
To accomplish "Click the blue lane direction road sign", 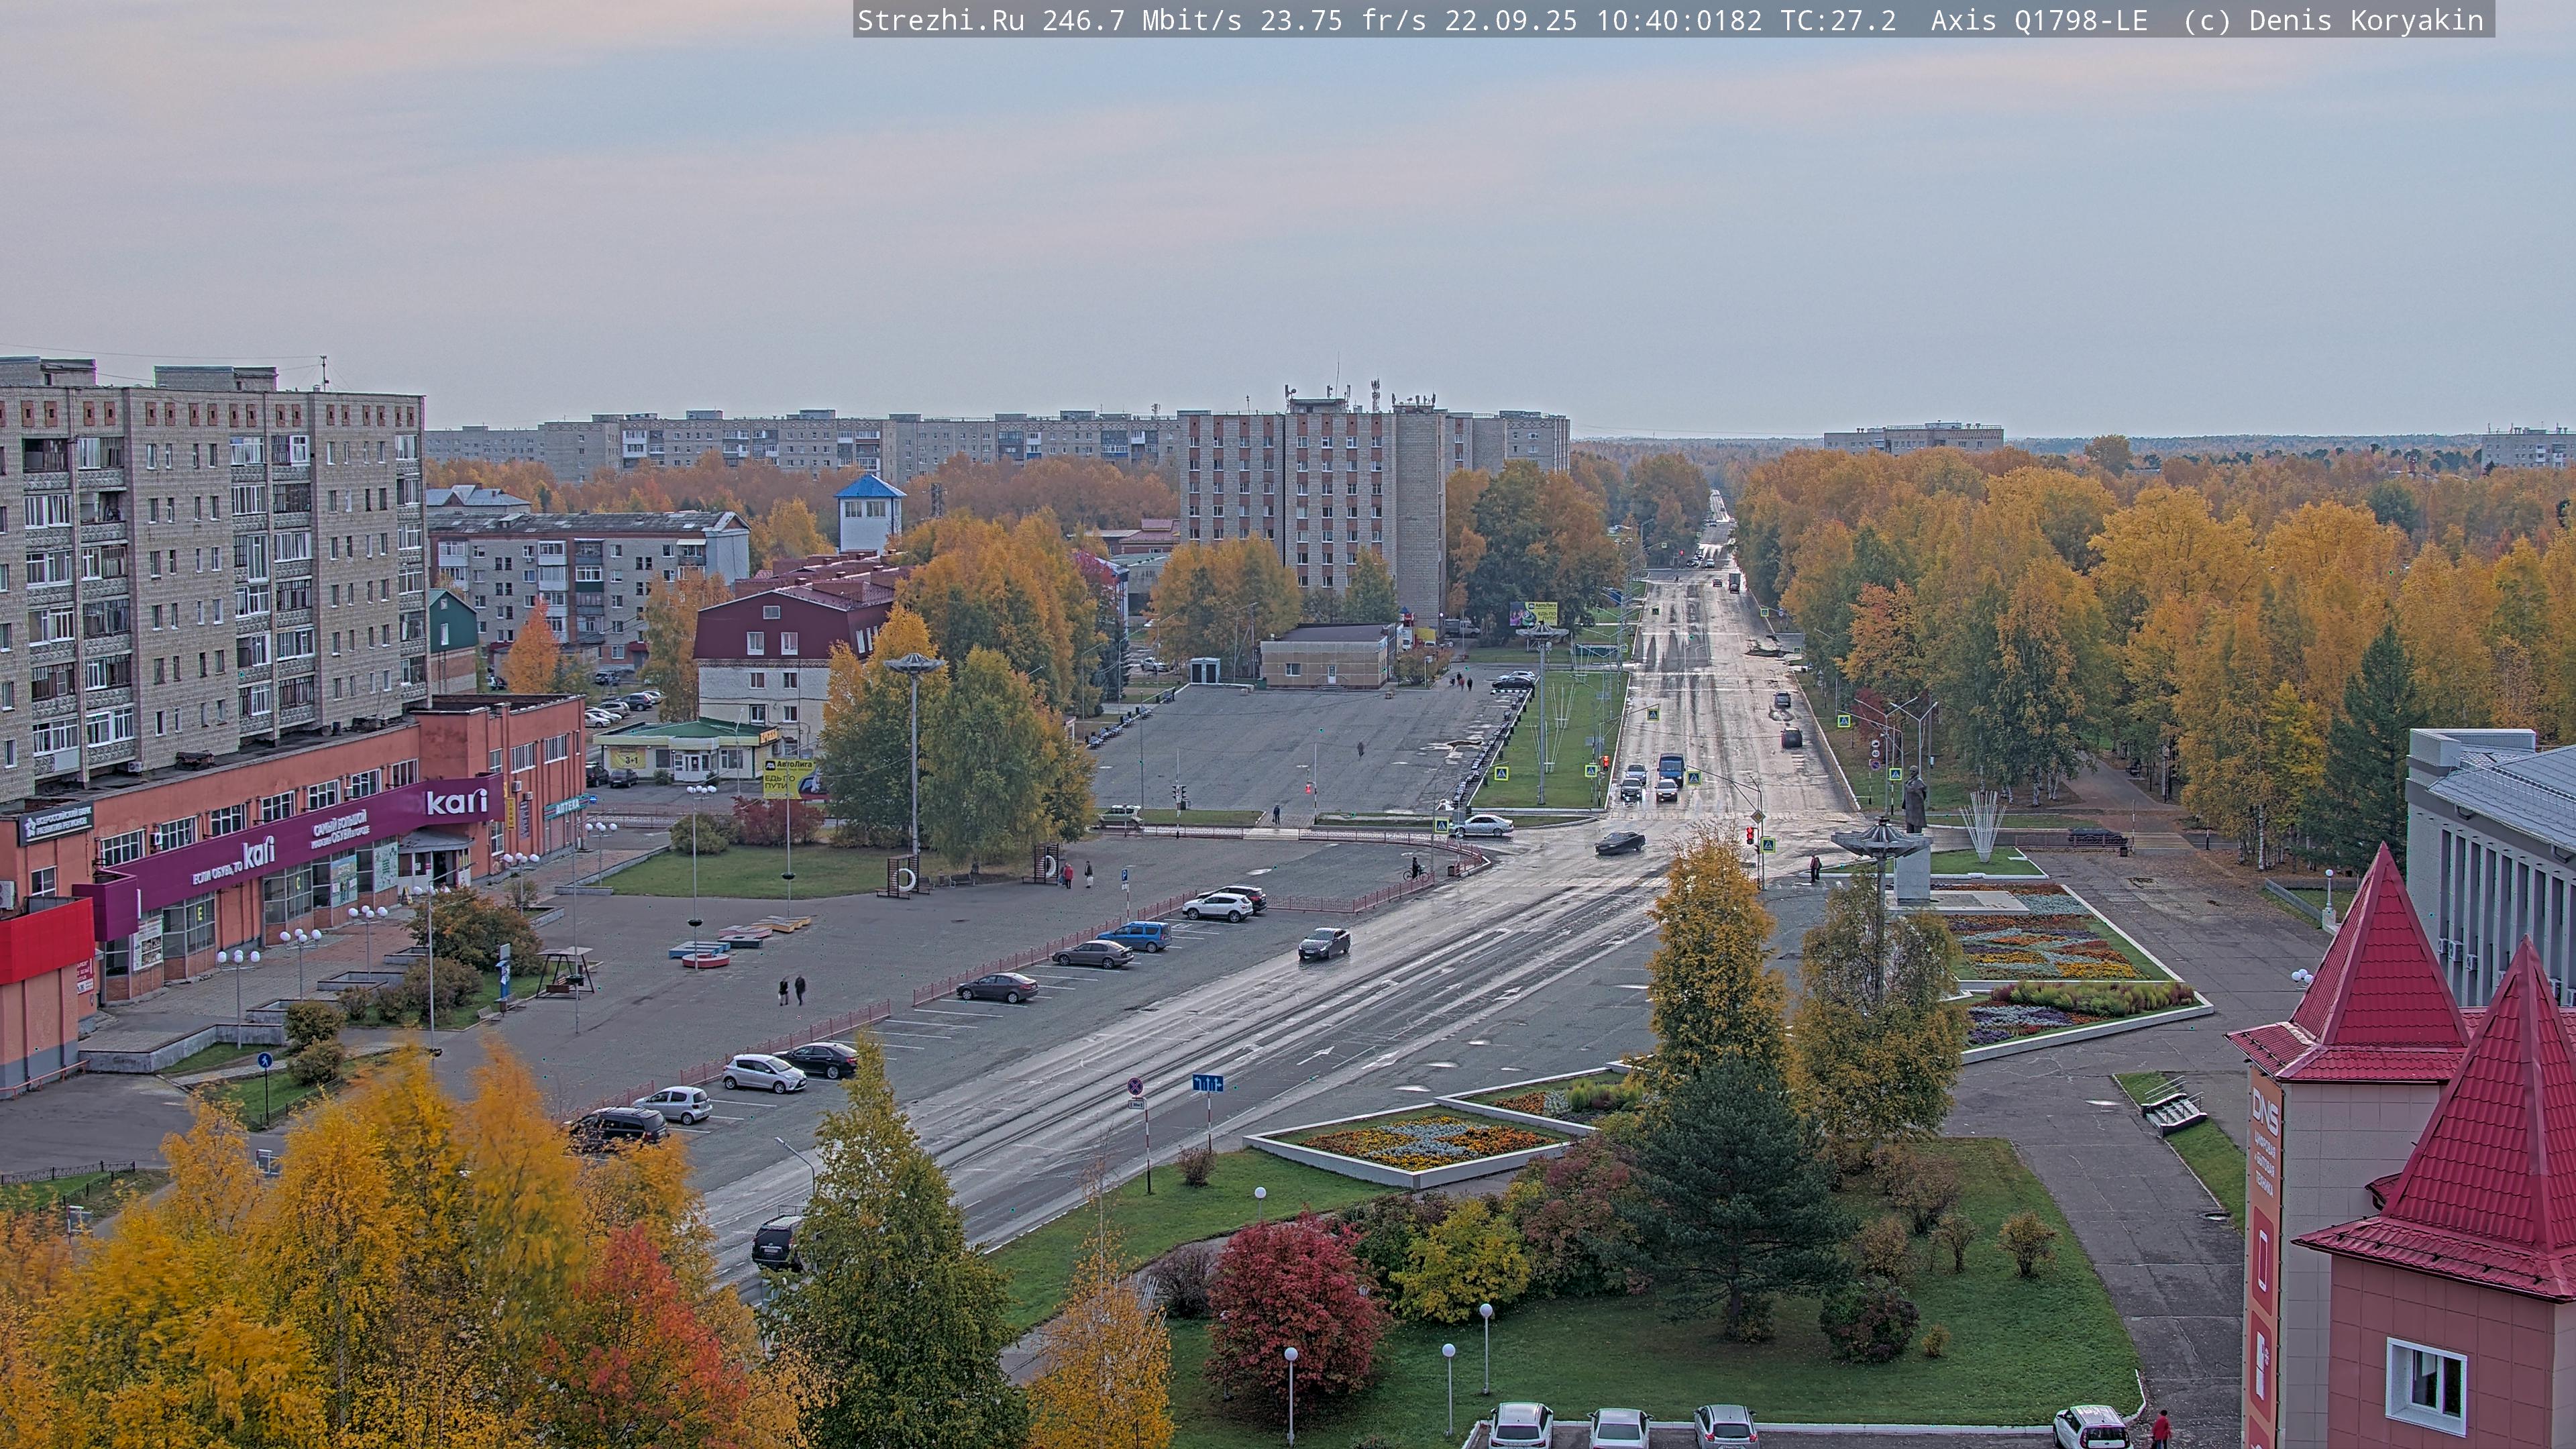I will [1207, 1084].
